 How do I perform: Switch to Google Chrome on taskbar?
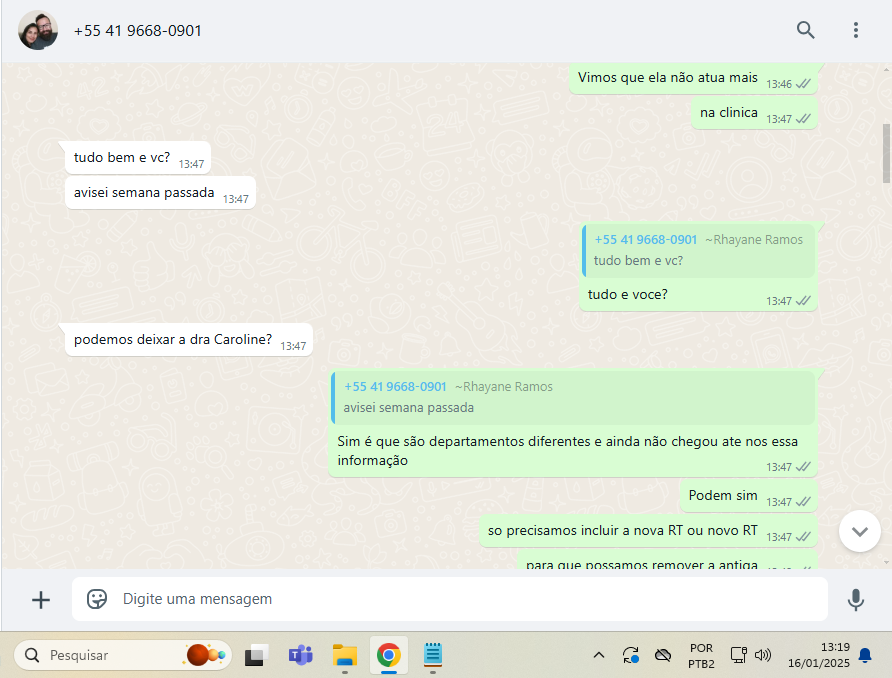(389, 655)
